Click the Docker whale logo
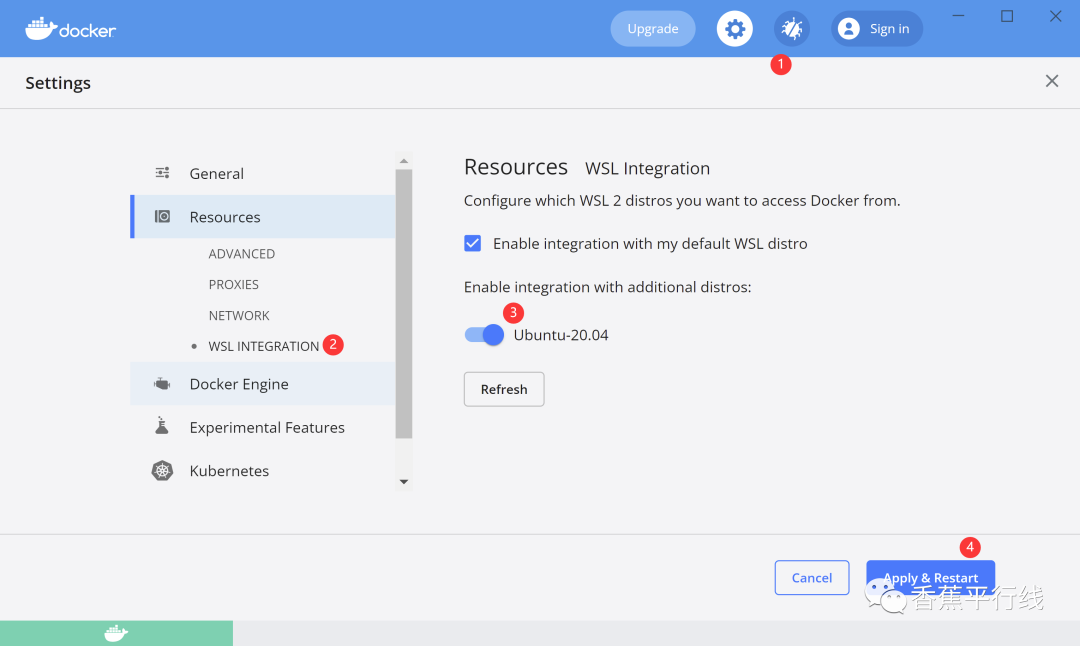This screenshot has width=1080, height=646. tap(40, 28)
